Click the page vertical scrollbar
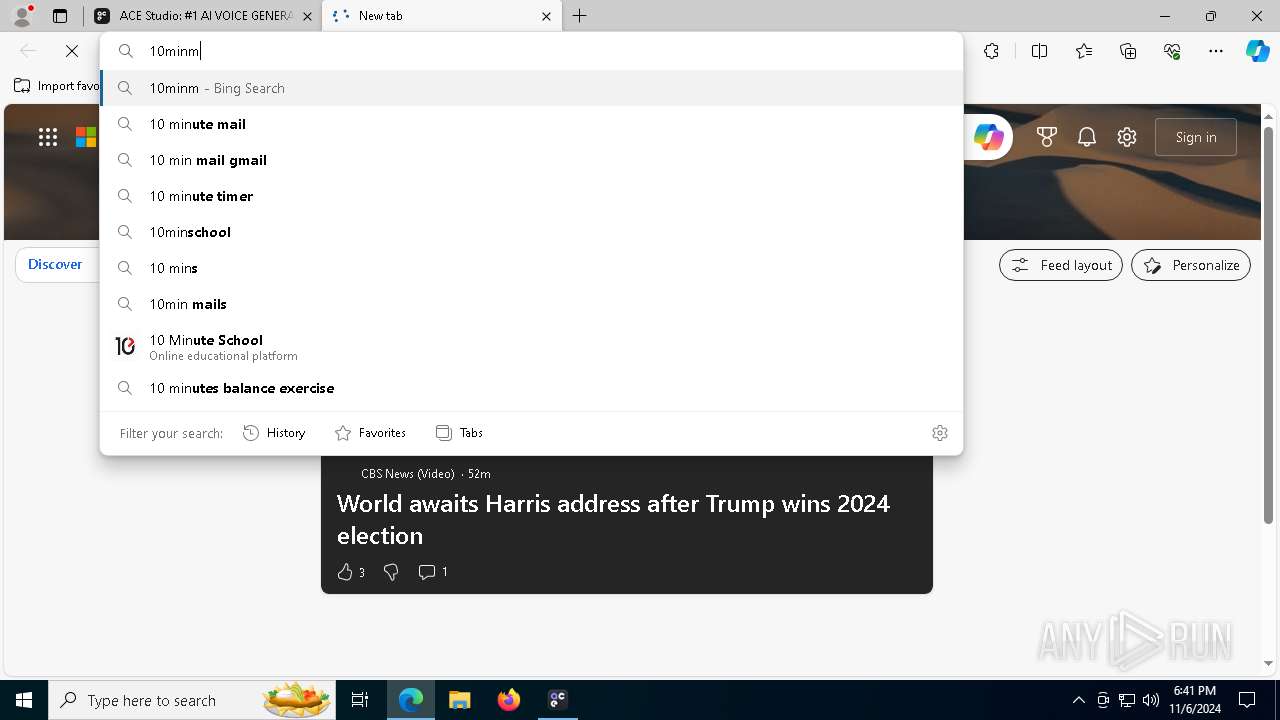The height and width of the screenshot is (720, 1280). [1269, 325]
